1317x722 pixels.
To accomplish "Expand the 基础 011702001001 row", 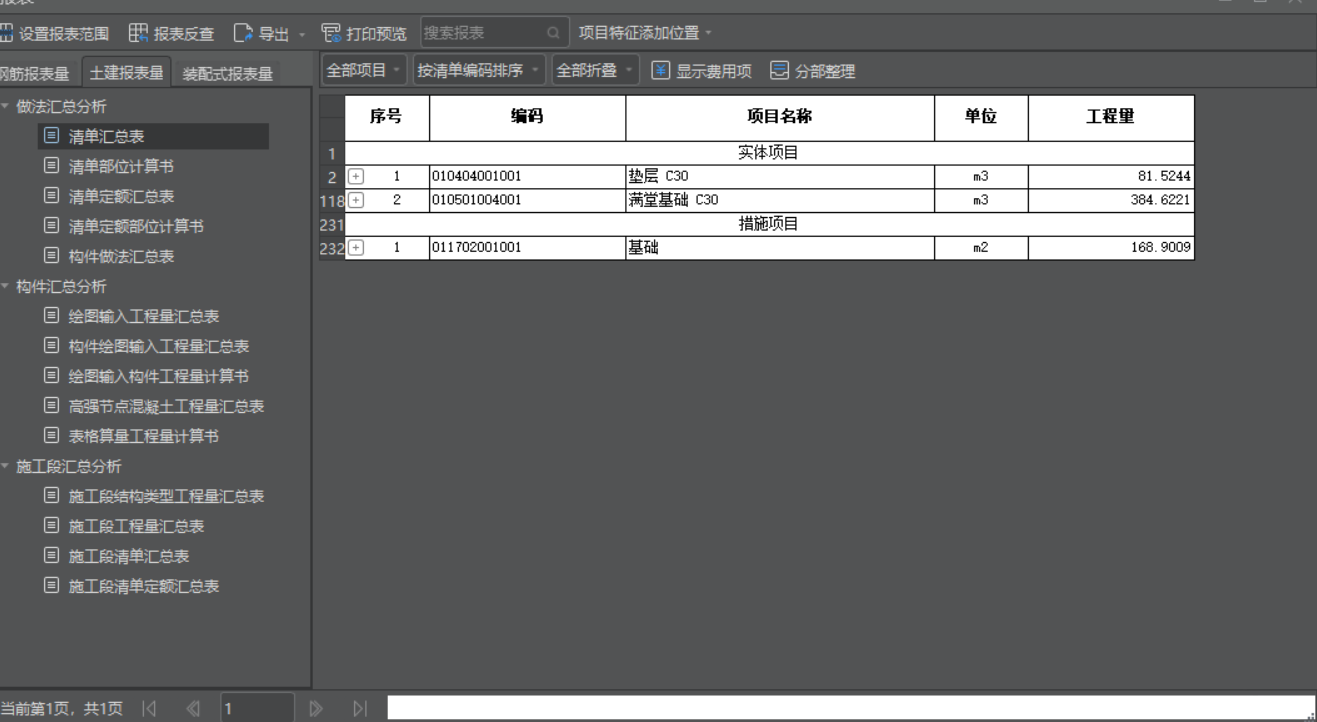I will [x=356, y=248].
